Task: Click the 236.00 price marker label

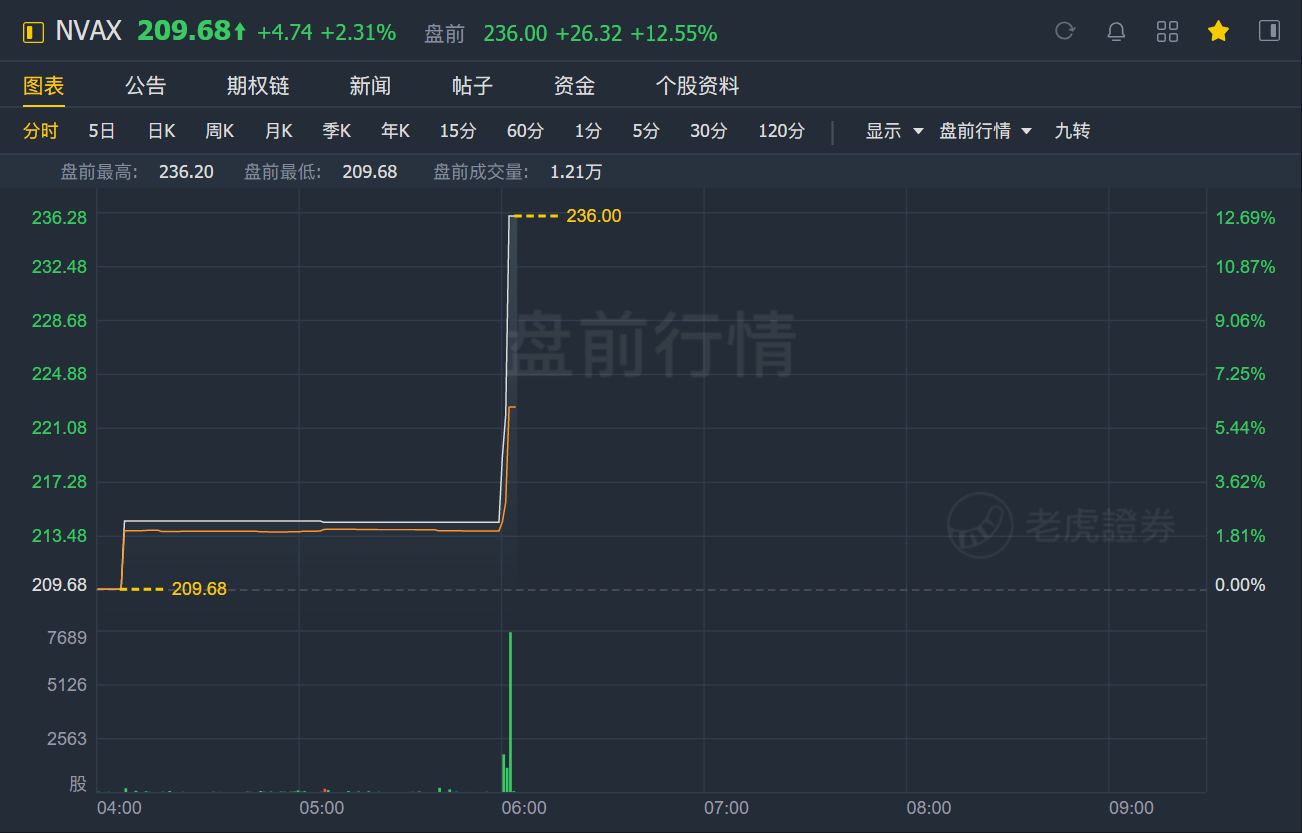Action: pyautogui.click(x=593, y=216)
